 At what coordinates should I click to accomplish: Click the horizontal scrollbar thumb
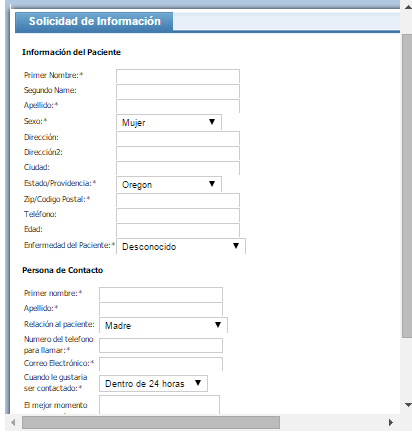(151, 423)
